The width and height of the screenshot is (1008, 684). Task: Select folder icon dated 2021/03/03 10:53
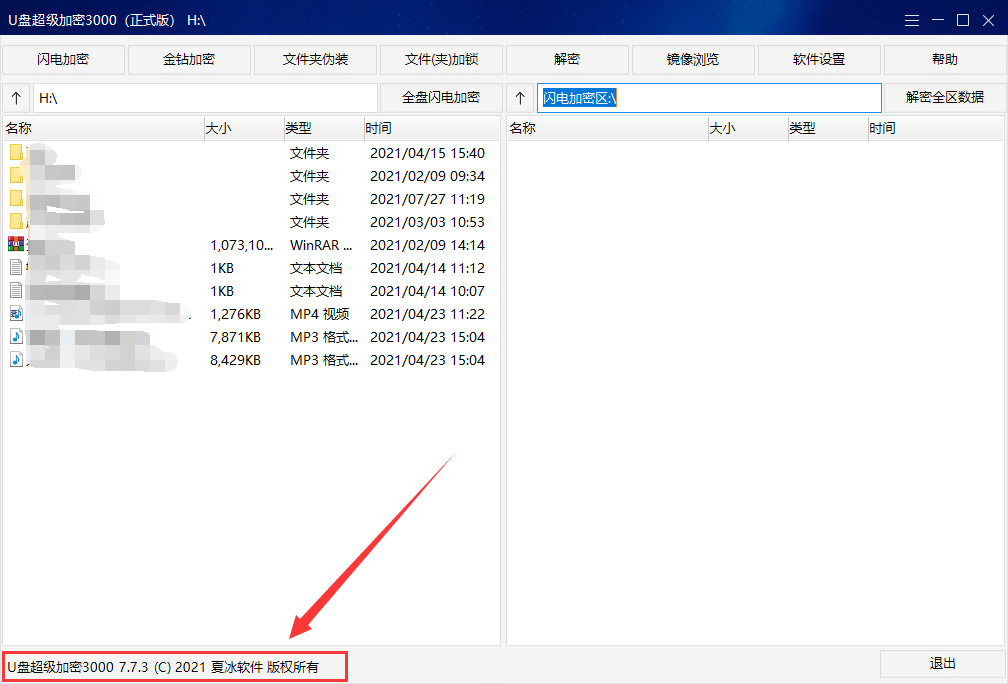(x=16, y=222)
